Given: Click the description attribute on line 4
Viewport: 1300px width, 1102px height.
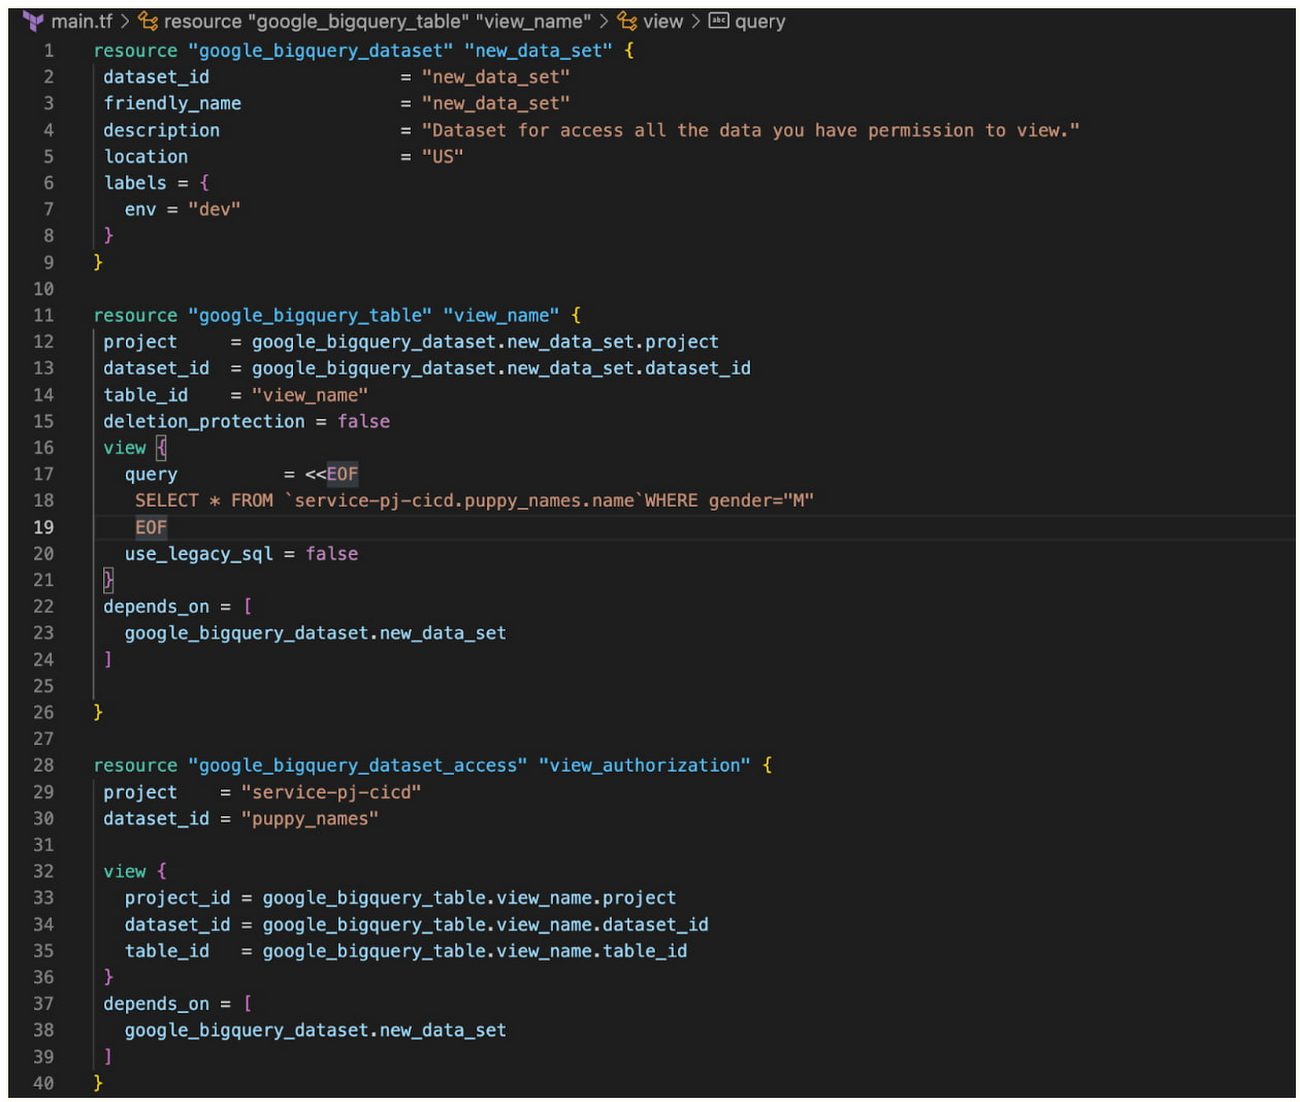Looking at the screenshot, I should 161,130.
